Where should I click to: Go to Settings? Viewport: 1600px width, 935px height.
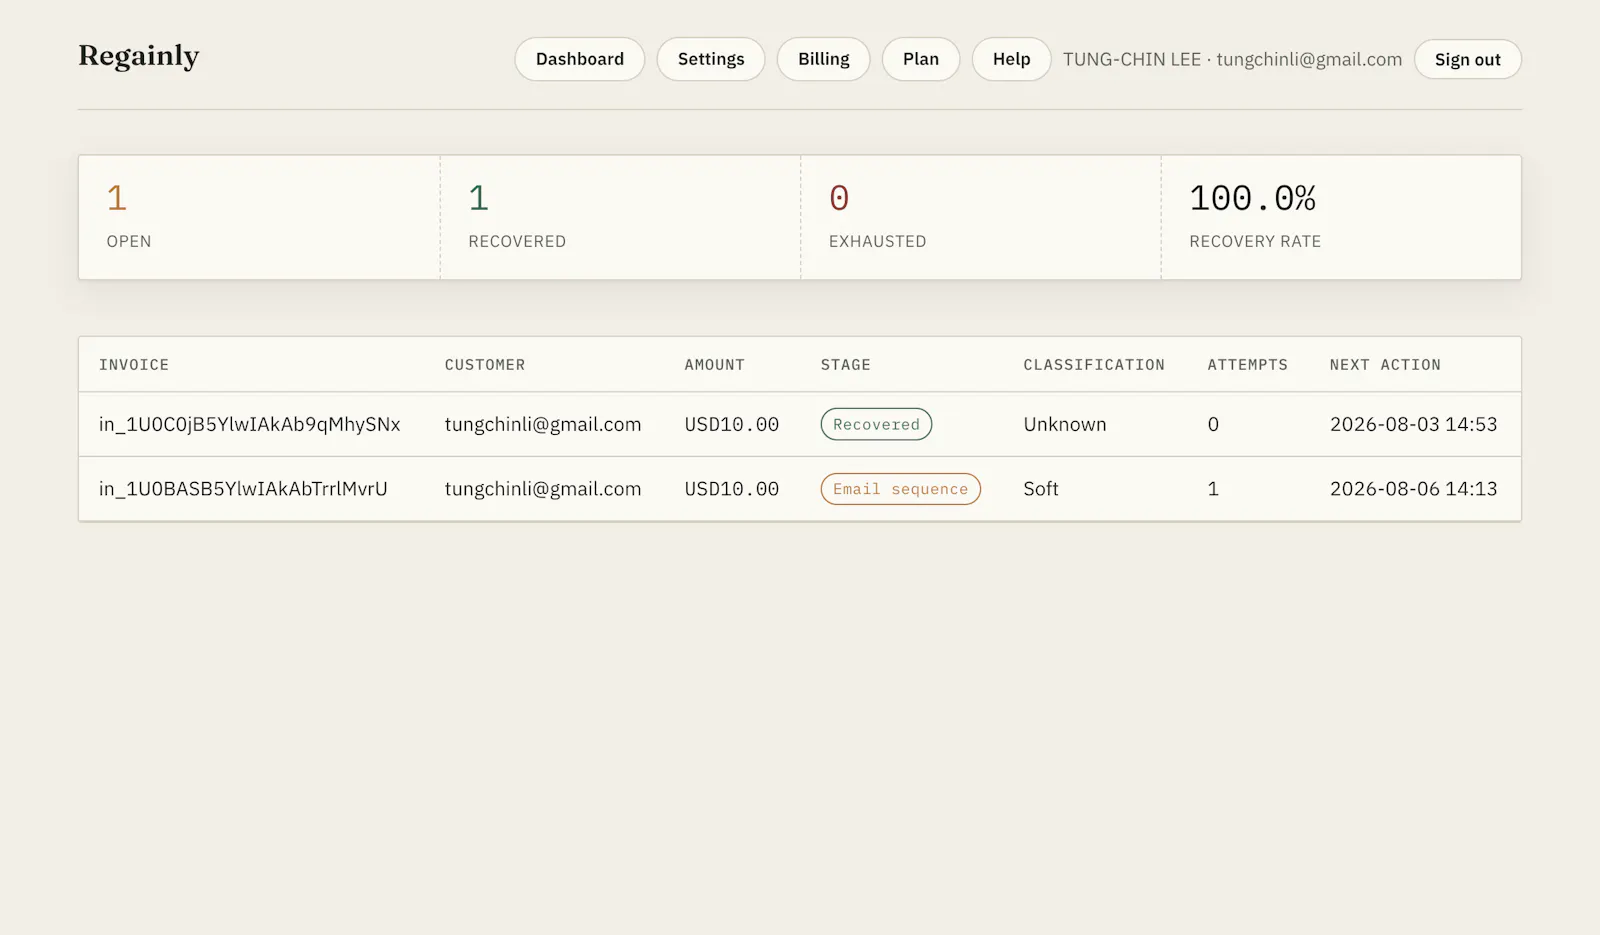pos(711,59)
